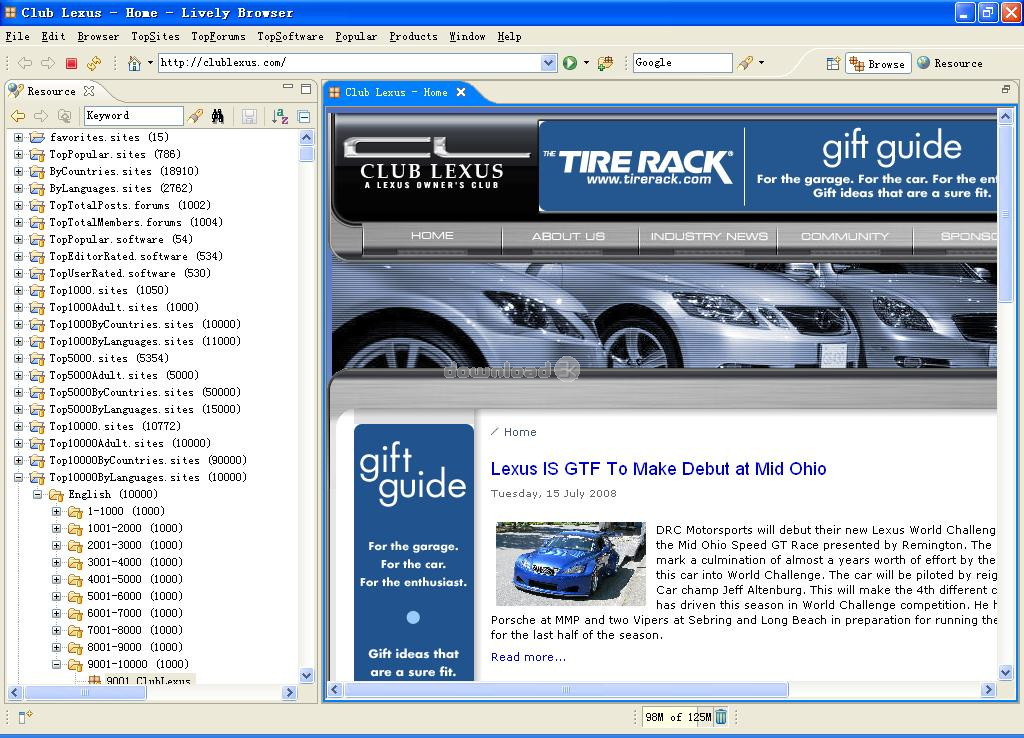Click the web page vertical scrollbar down arrow
The image size is (1024, 738).
pyautogui.click(x=1005, y=672)
